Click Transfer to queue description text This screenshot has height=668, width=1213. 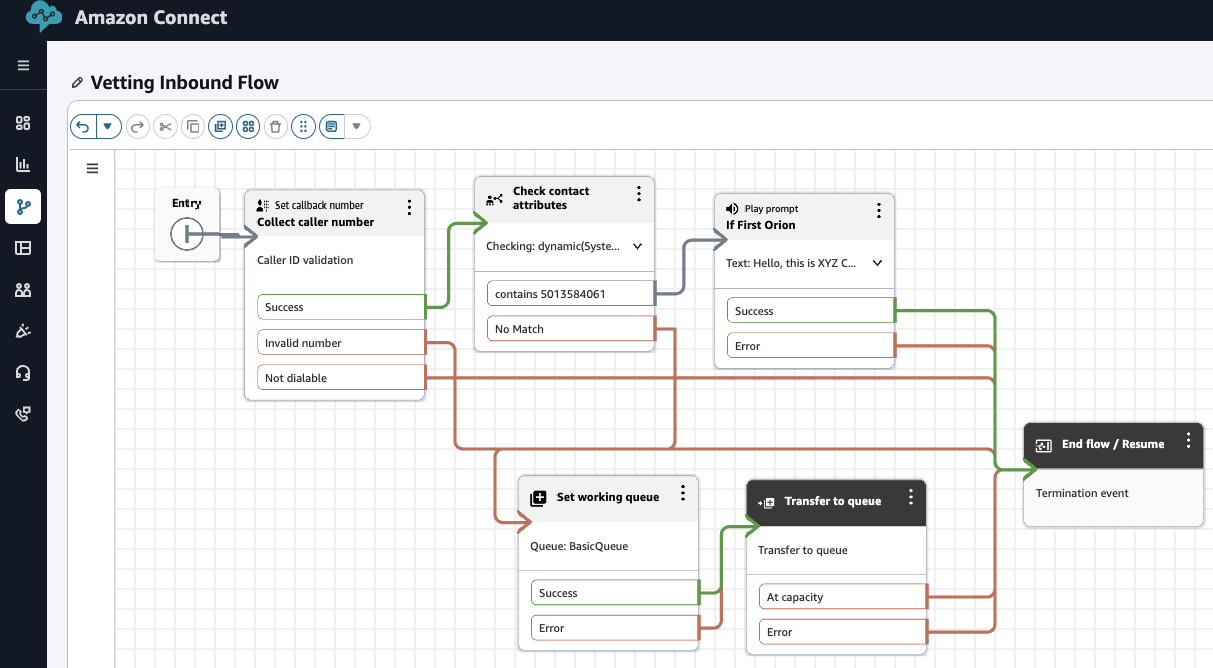(803, 550)
